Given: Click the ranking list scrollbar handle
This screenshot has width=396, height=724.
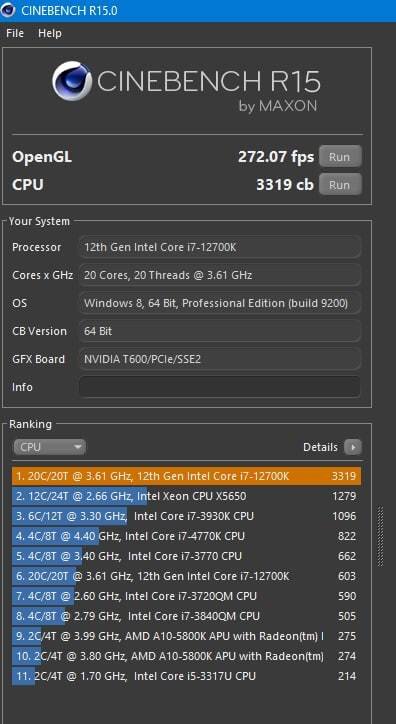Looking at the screenshot, I should coord(381,536).
